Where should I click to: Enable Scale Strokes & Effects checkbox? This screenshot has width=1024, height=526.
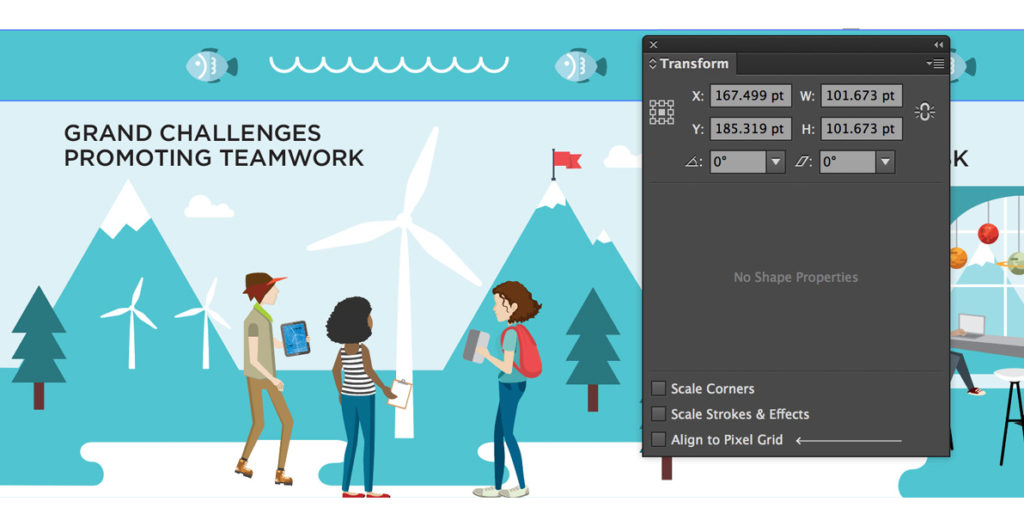point(658,413)
